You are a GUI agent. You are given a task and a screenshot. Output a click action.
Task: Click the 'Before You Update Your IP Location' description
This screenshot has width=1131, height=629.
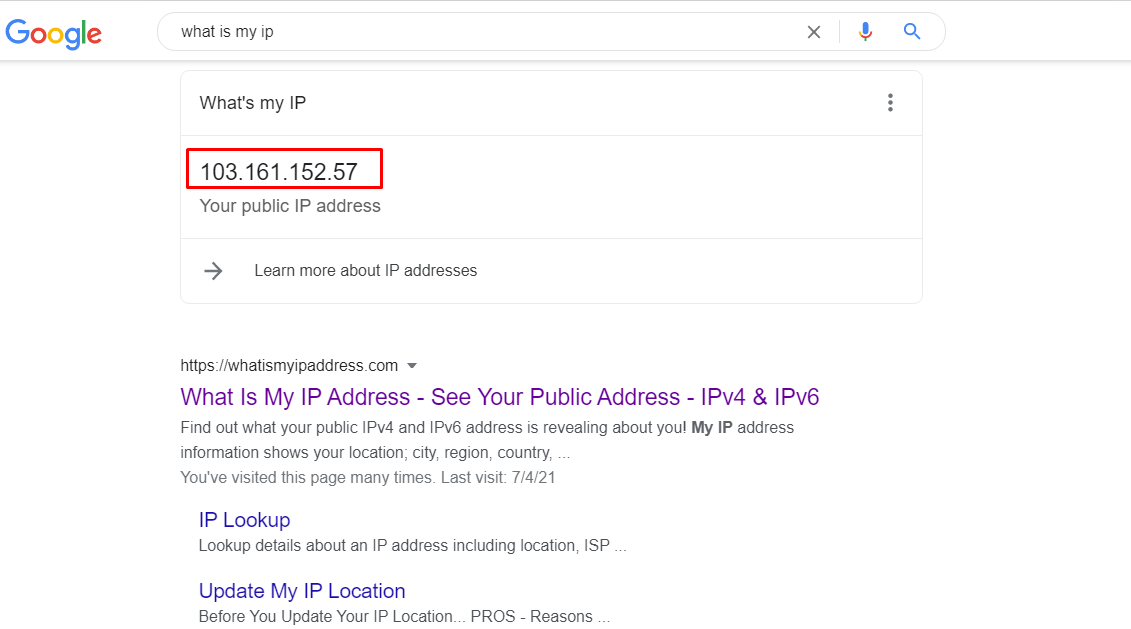point(404,616)
